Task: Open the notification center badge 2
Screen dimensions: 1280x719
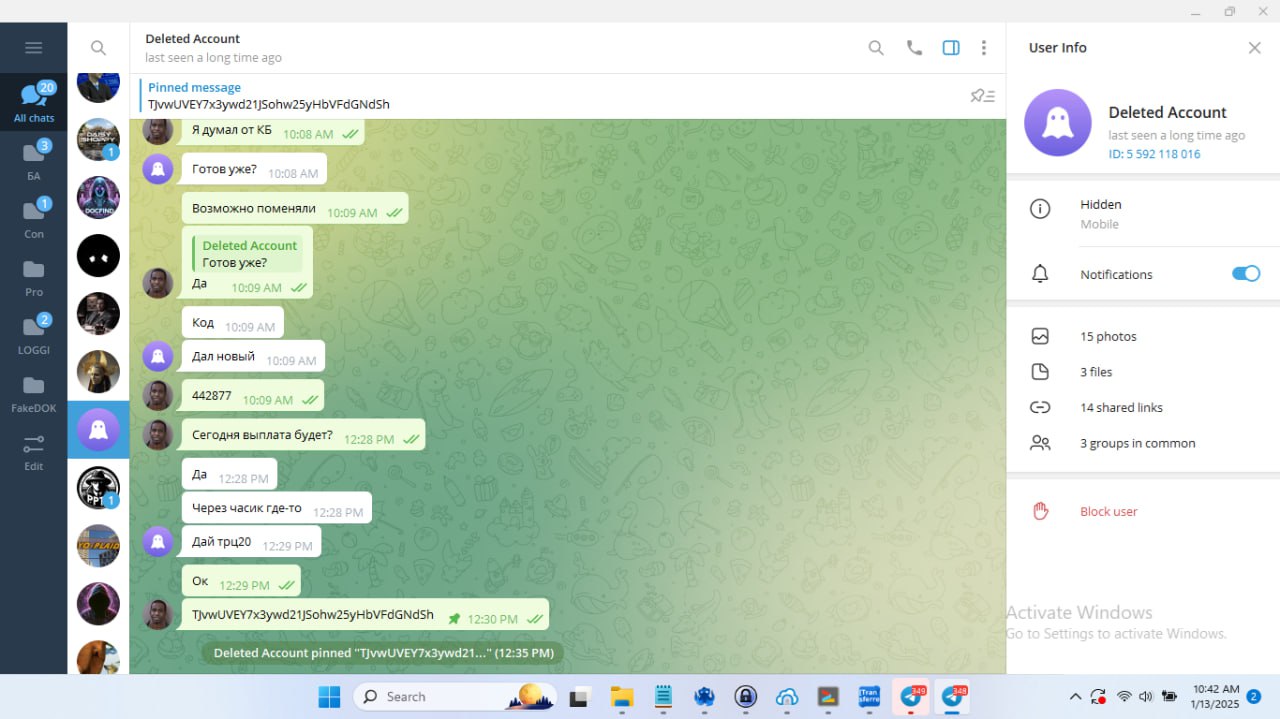Action: (1253, 697)
